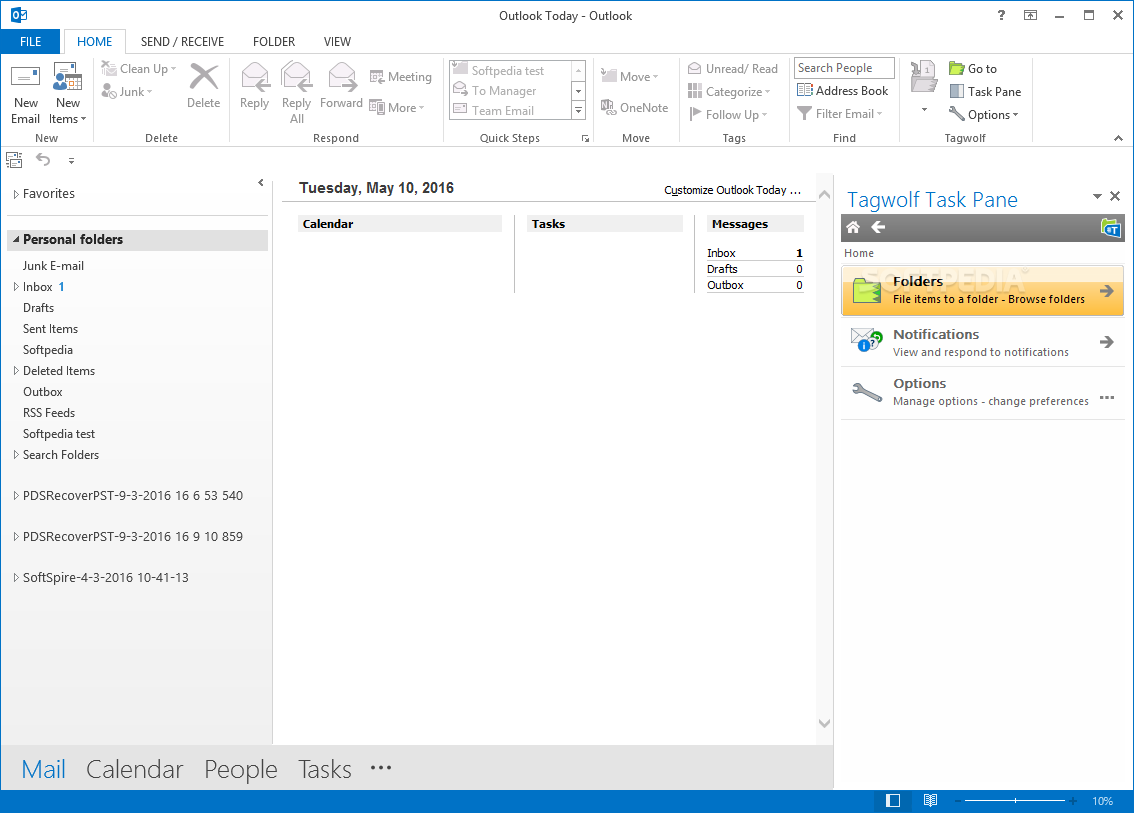Open the Move dropdown
The image size is (1134, 813).
629,77
